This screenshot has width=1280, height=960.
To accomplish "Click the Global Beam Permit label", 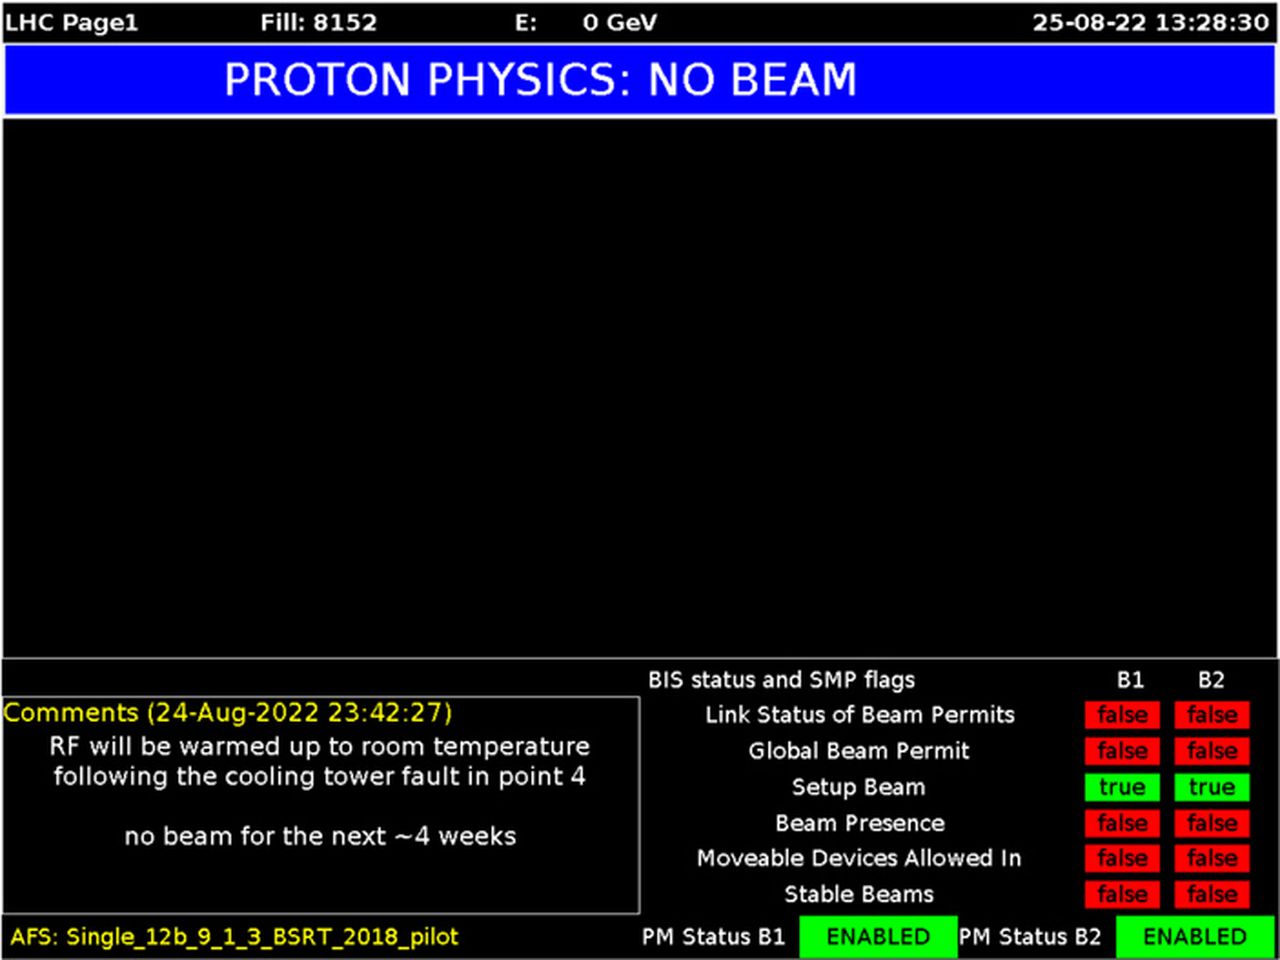I will [x=859, y=751].
